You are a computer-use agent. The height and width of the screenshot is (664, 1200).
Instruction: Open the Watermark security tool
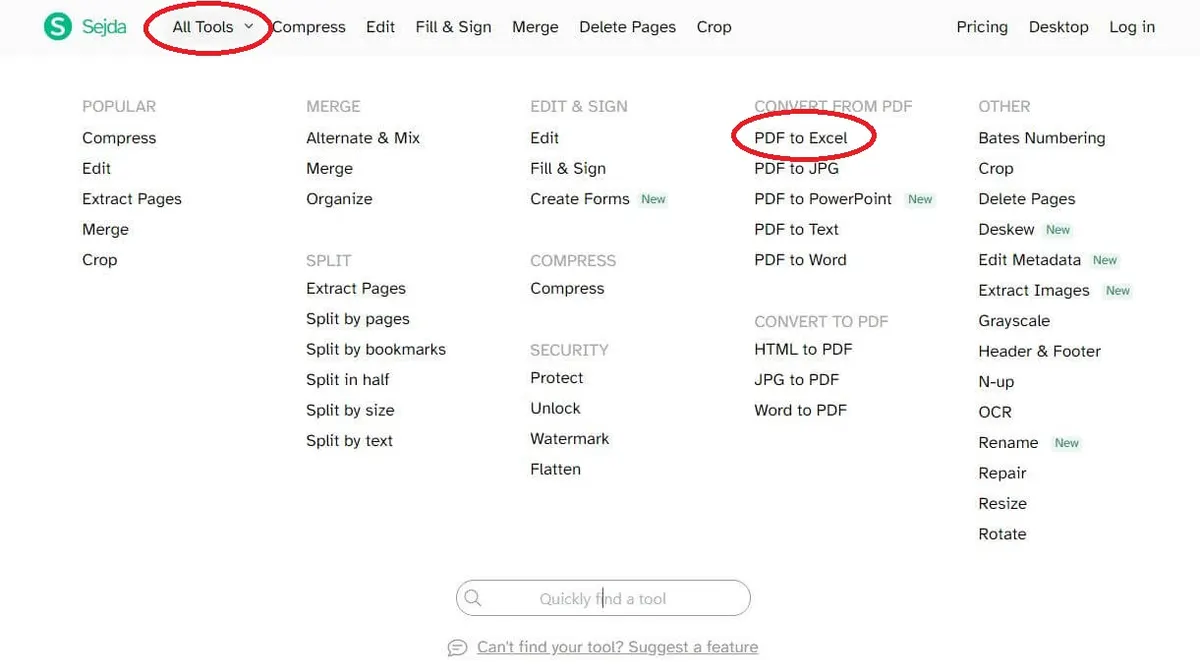pyautogui.click(x=569, y=438)
